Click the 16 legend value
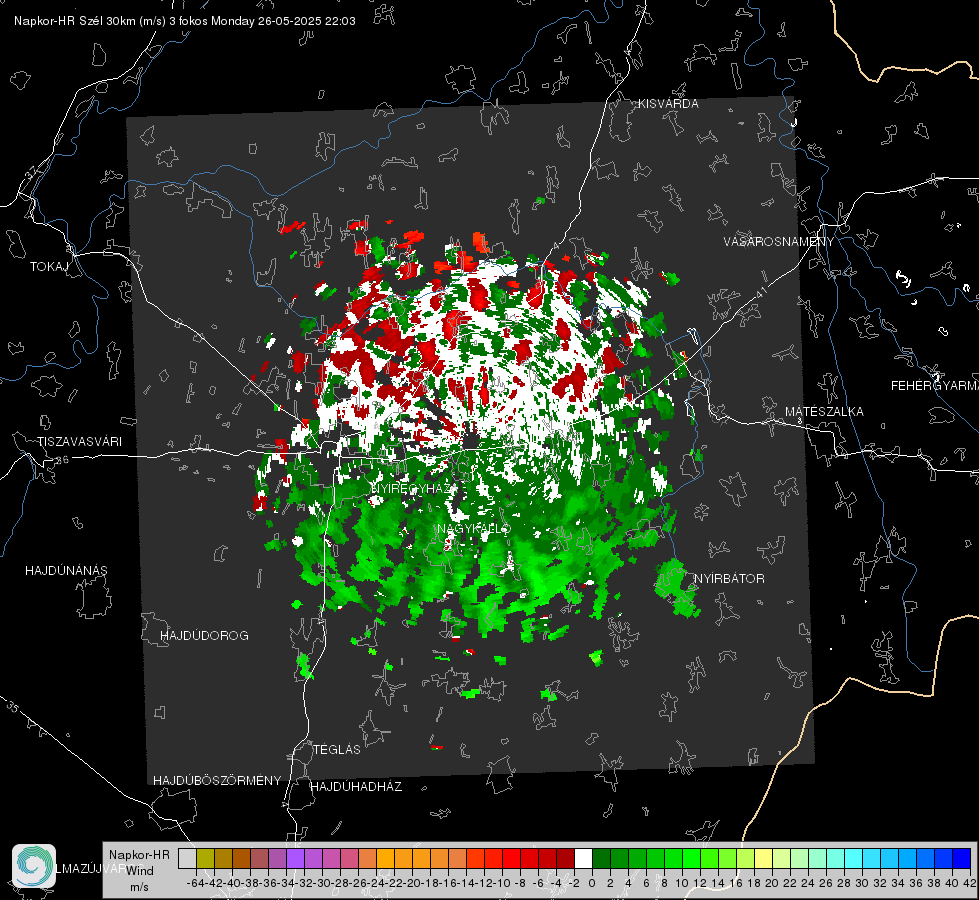The width and height of the screenshot is (979, 900). tap(736, 883)
